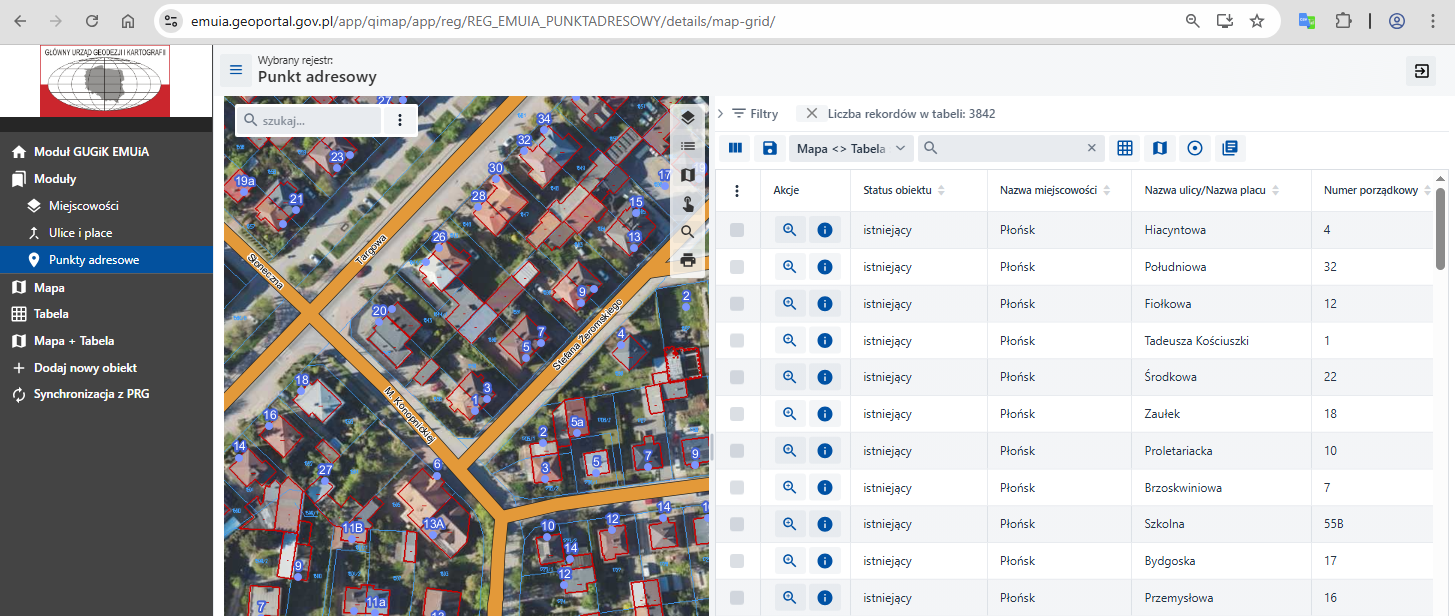Viewport: 1455px width, 616px height.
Task: Open the table row actions three-dot menu
Action: (x=737, y=190)
